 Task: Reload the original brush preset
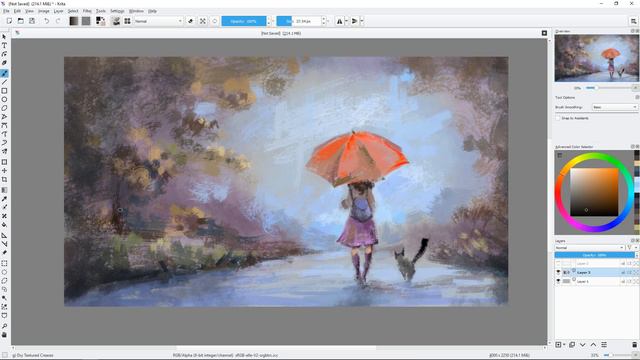[x=215, y=21]
